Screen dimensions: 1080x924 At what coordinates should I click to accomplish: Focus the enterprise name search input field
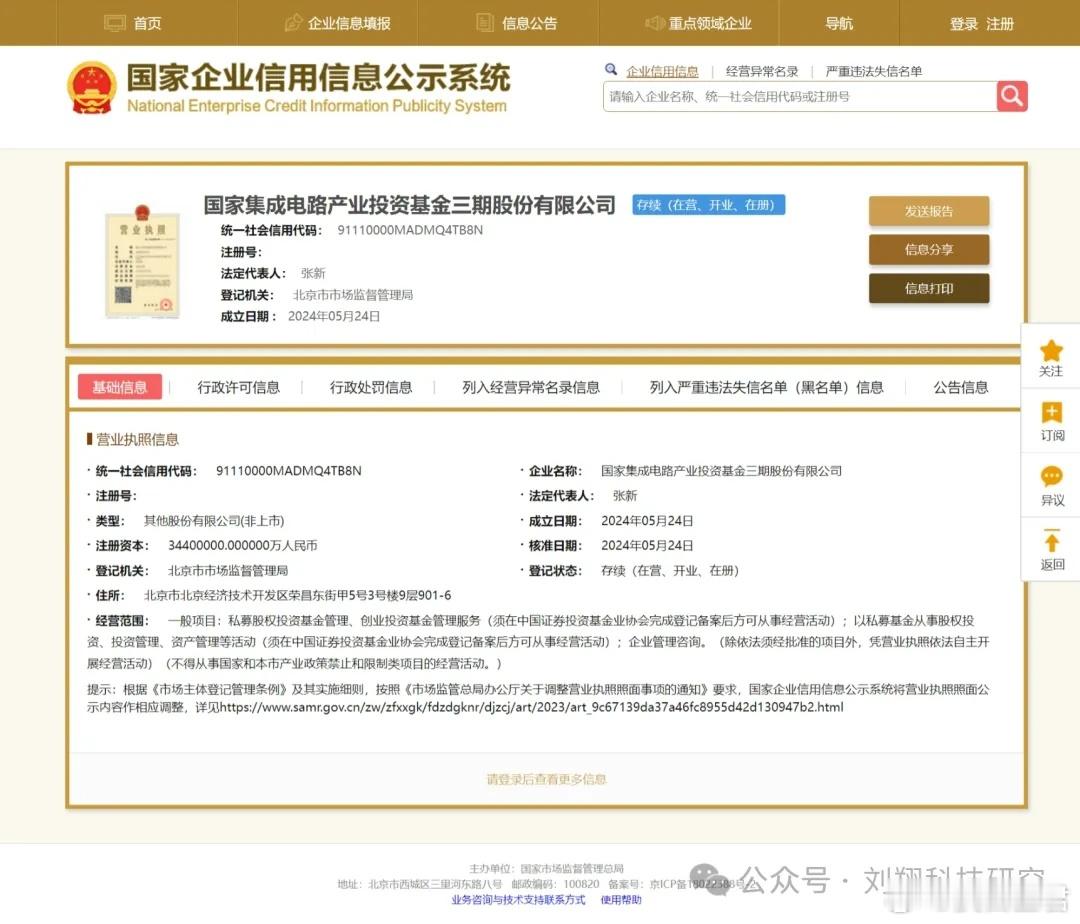[x=800, y=96]
